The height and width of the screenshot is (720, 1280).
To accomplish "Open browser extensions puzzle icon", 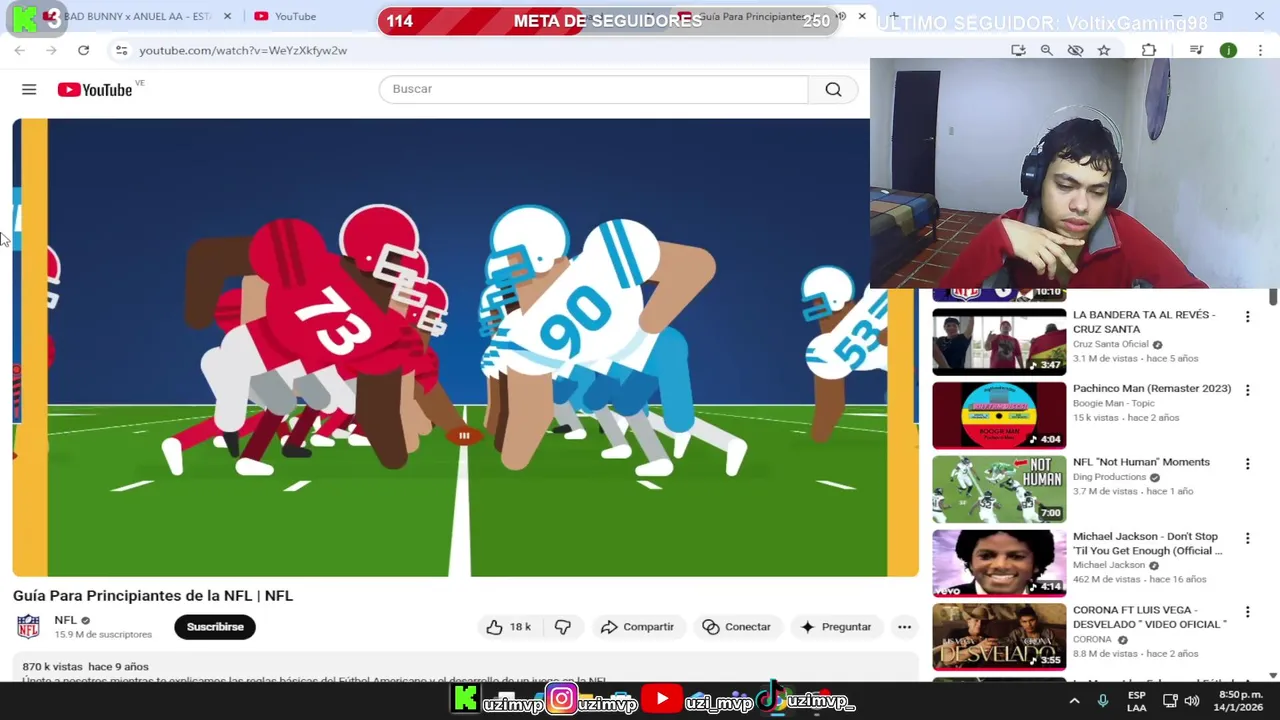I will 1149,50.
